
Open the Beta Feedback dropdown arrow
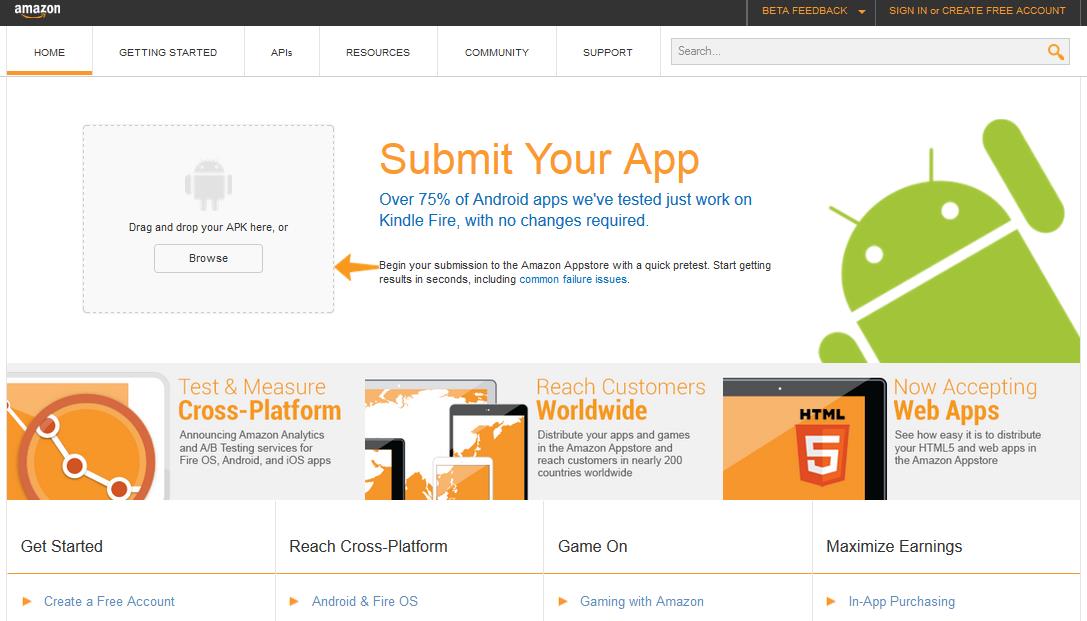862,12
